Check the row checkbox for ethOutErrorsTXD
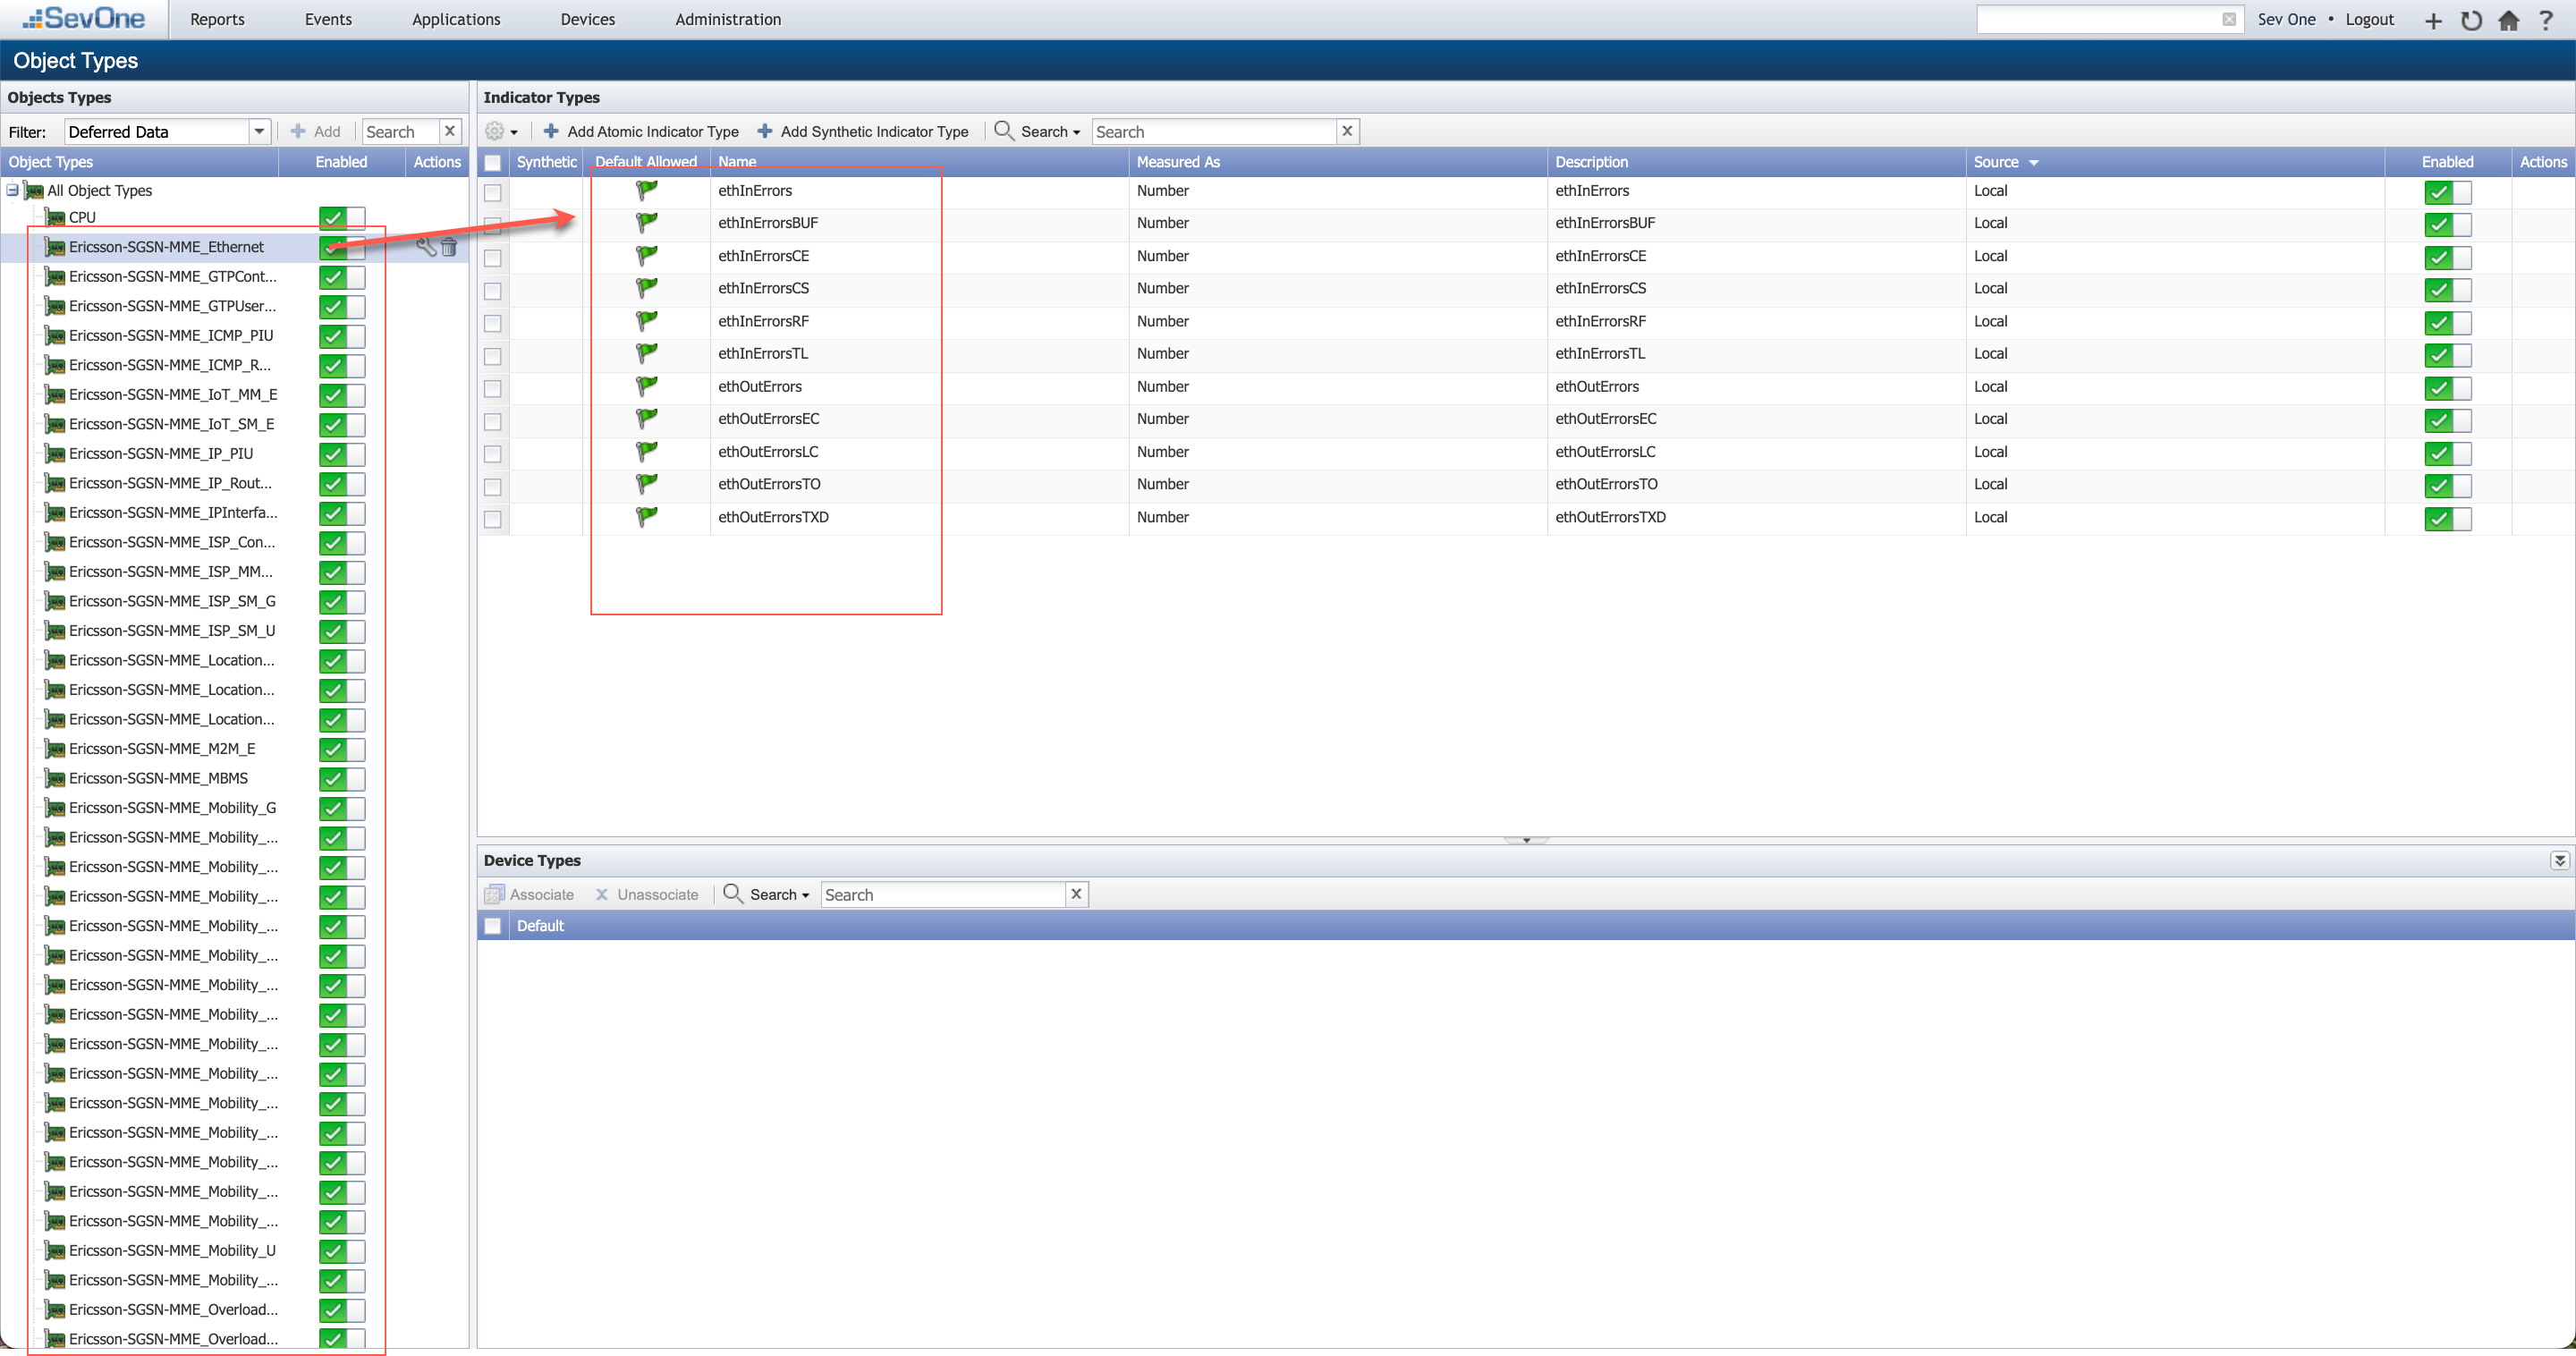This screenshot has height=1356, width=2576. point(493,519)
